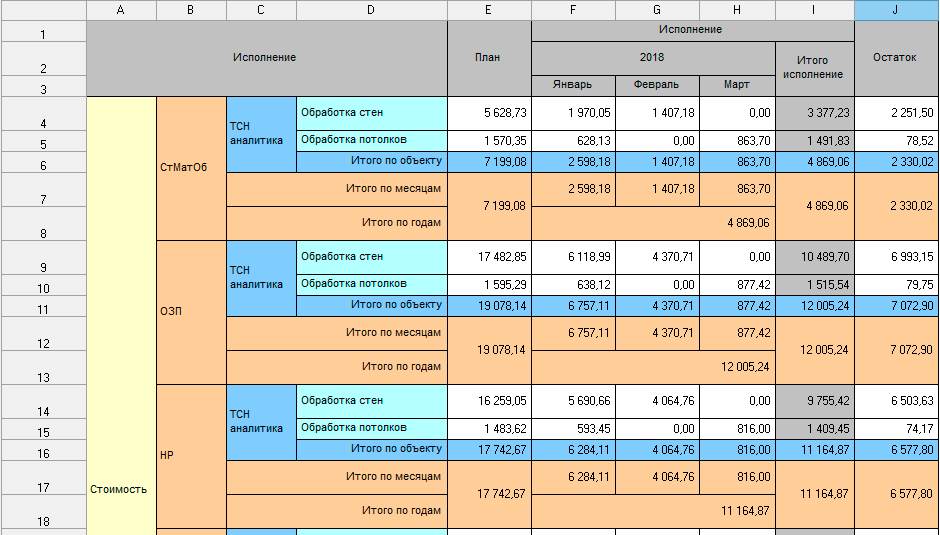Select 'Итого по месяцам' in row 12
The height and width of the screenshot is (535, 940).
(x=337, y=333)
